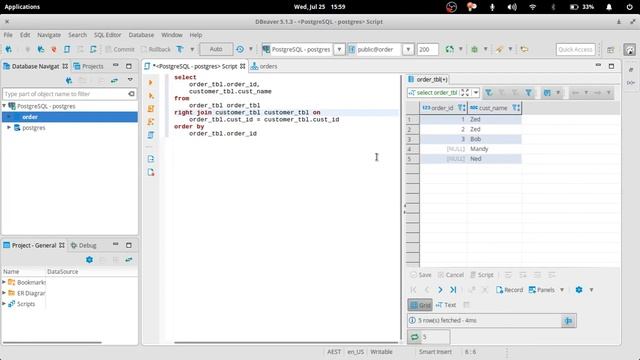This screenshot has width=640, height=360.
Task: Jump to last results page arrow
Action: 453,290
